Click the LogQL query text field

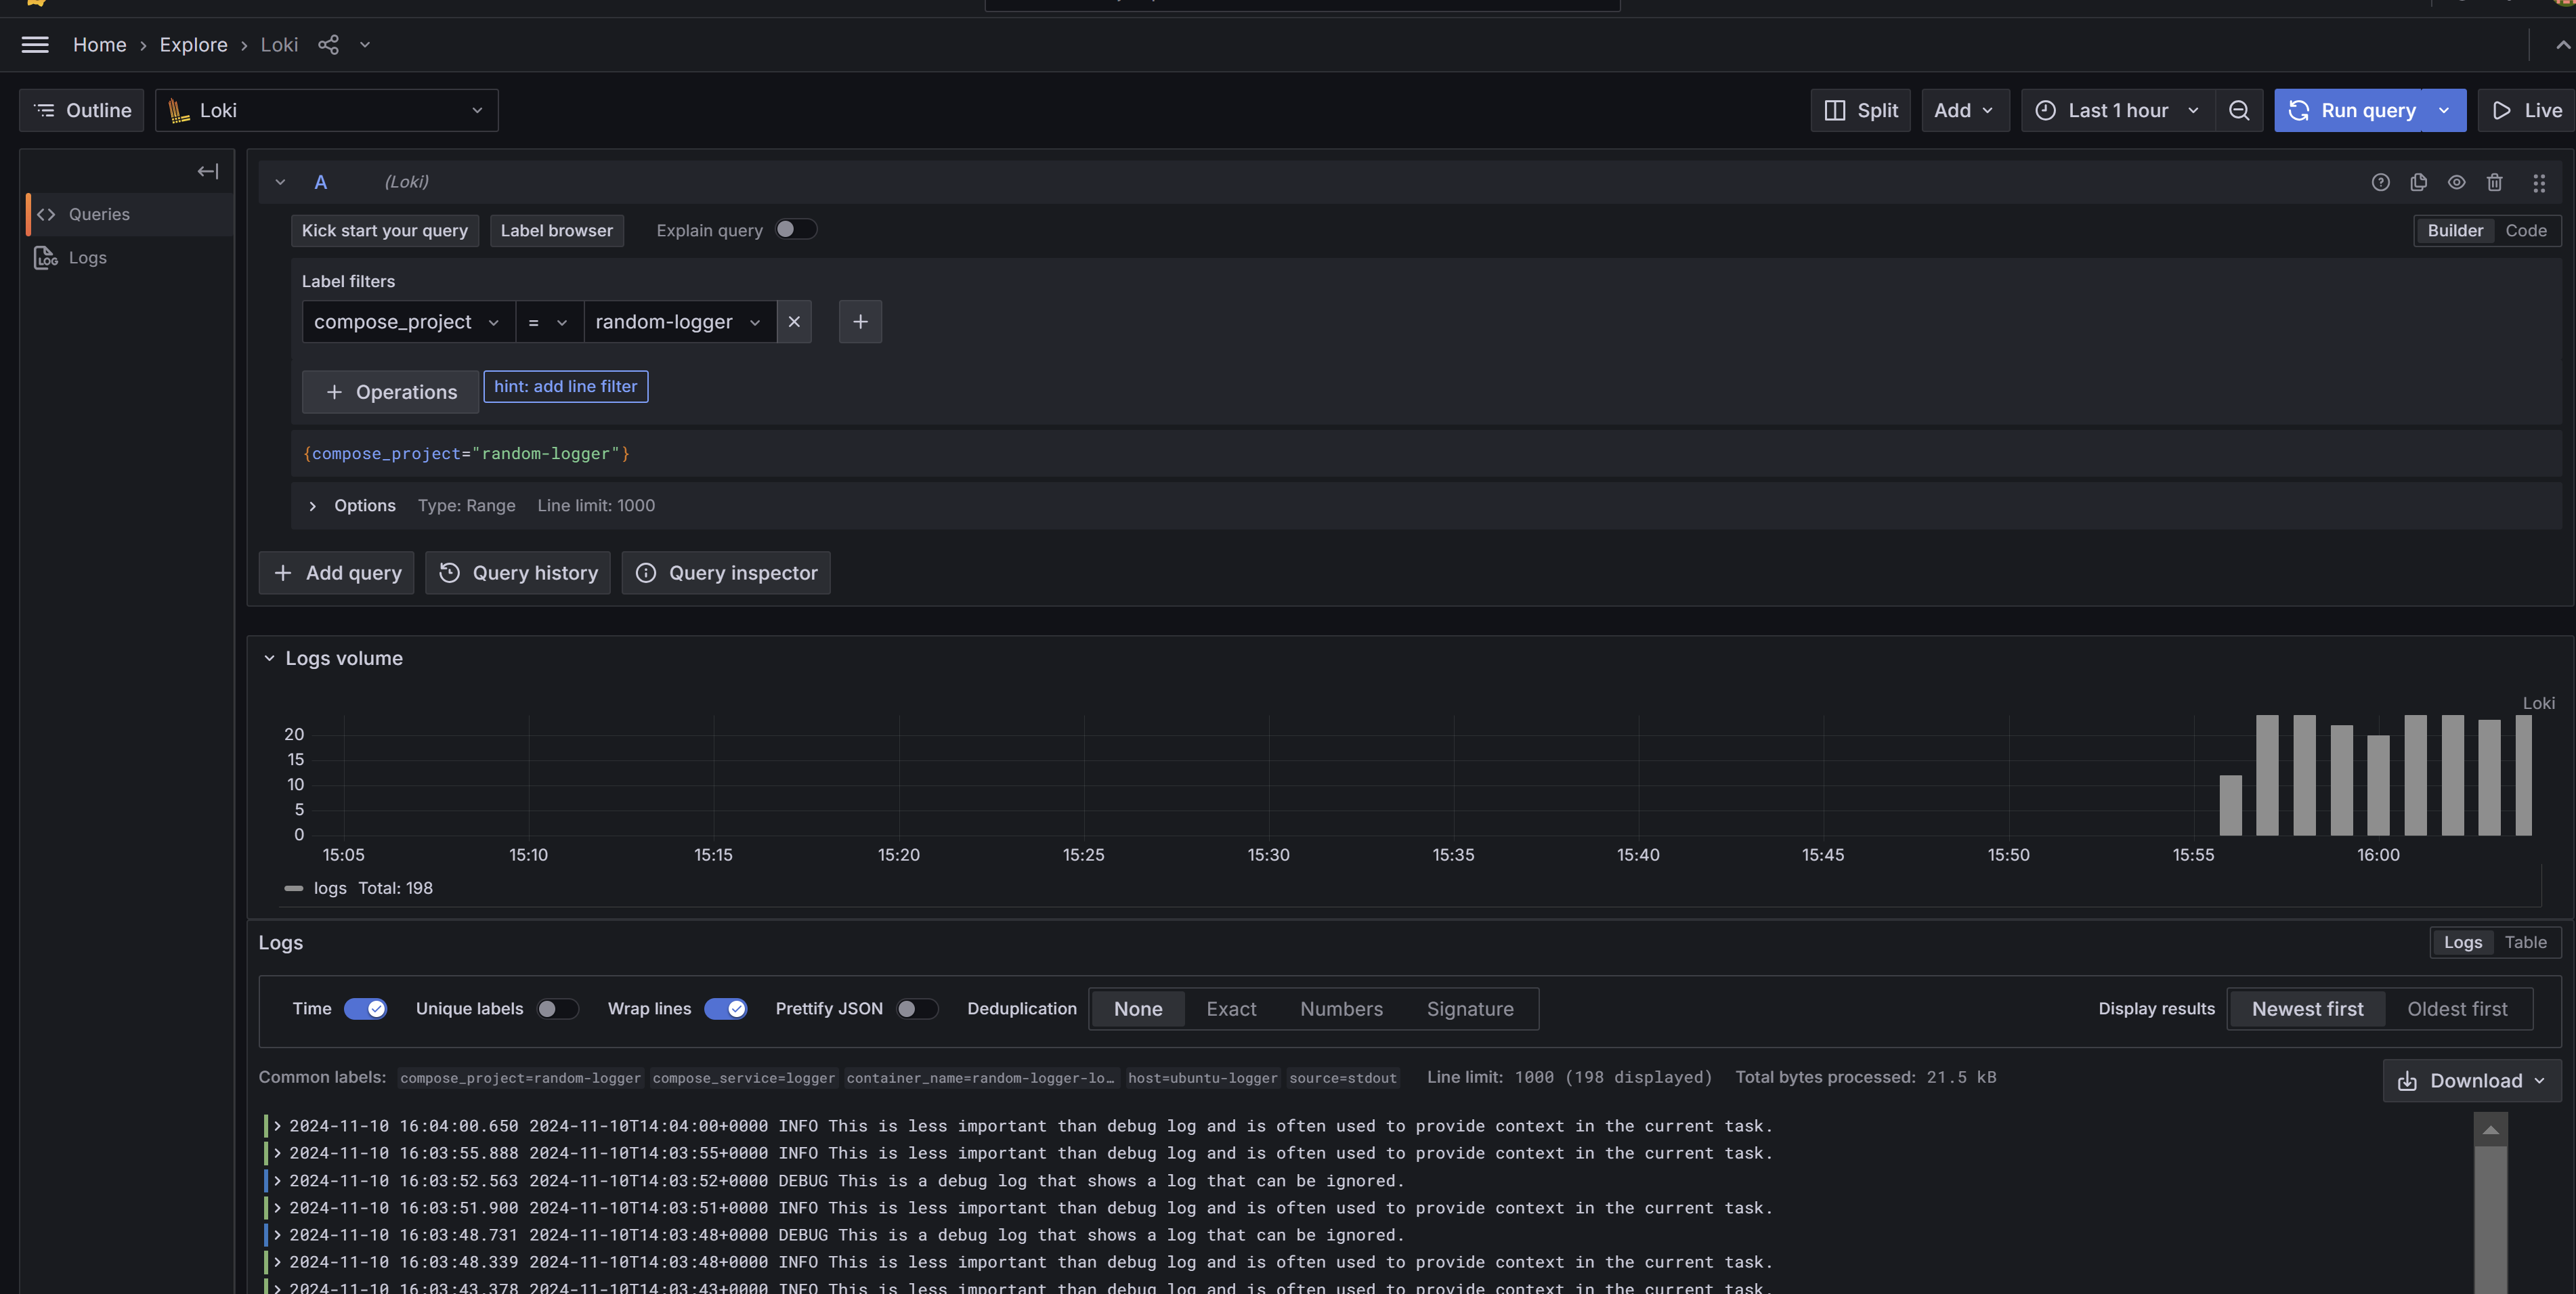pyautogui.click(x=1426, y=454)
